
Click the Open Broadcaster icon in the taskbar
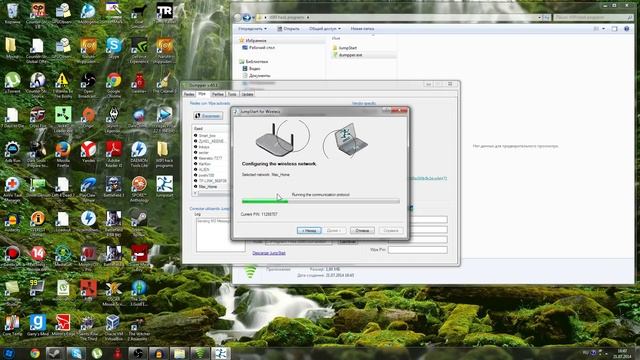[x=138, y=353]
